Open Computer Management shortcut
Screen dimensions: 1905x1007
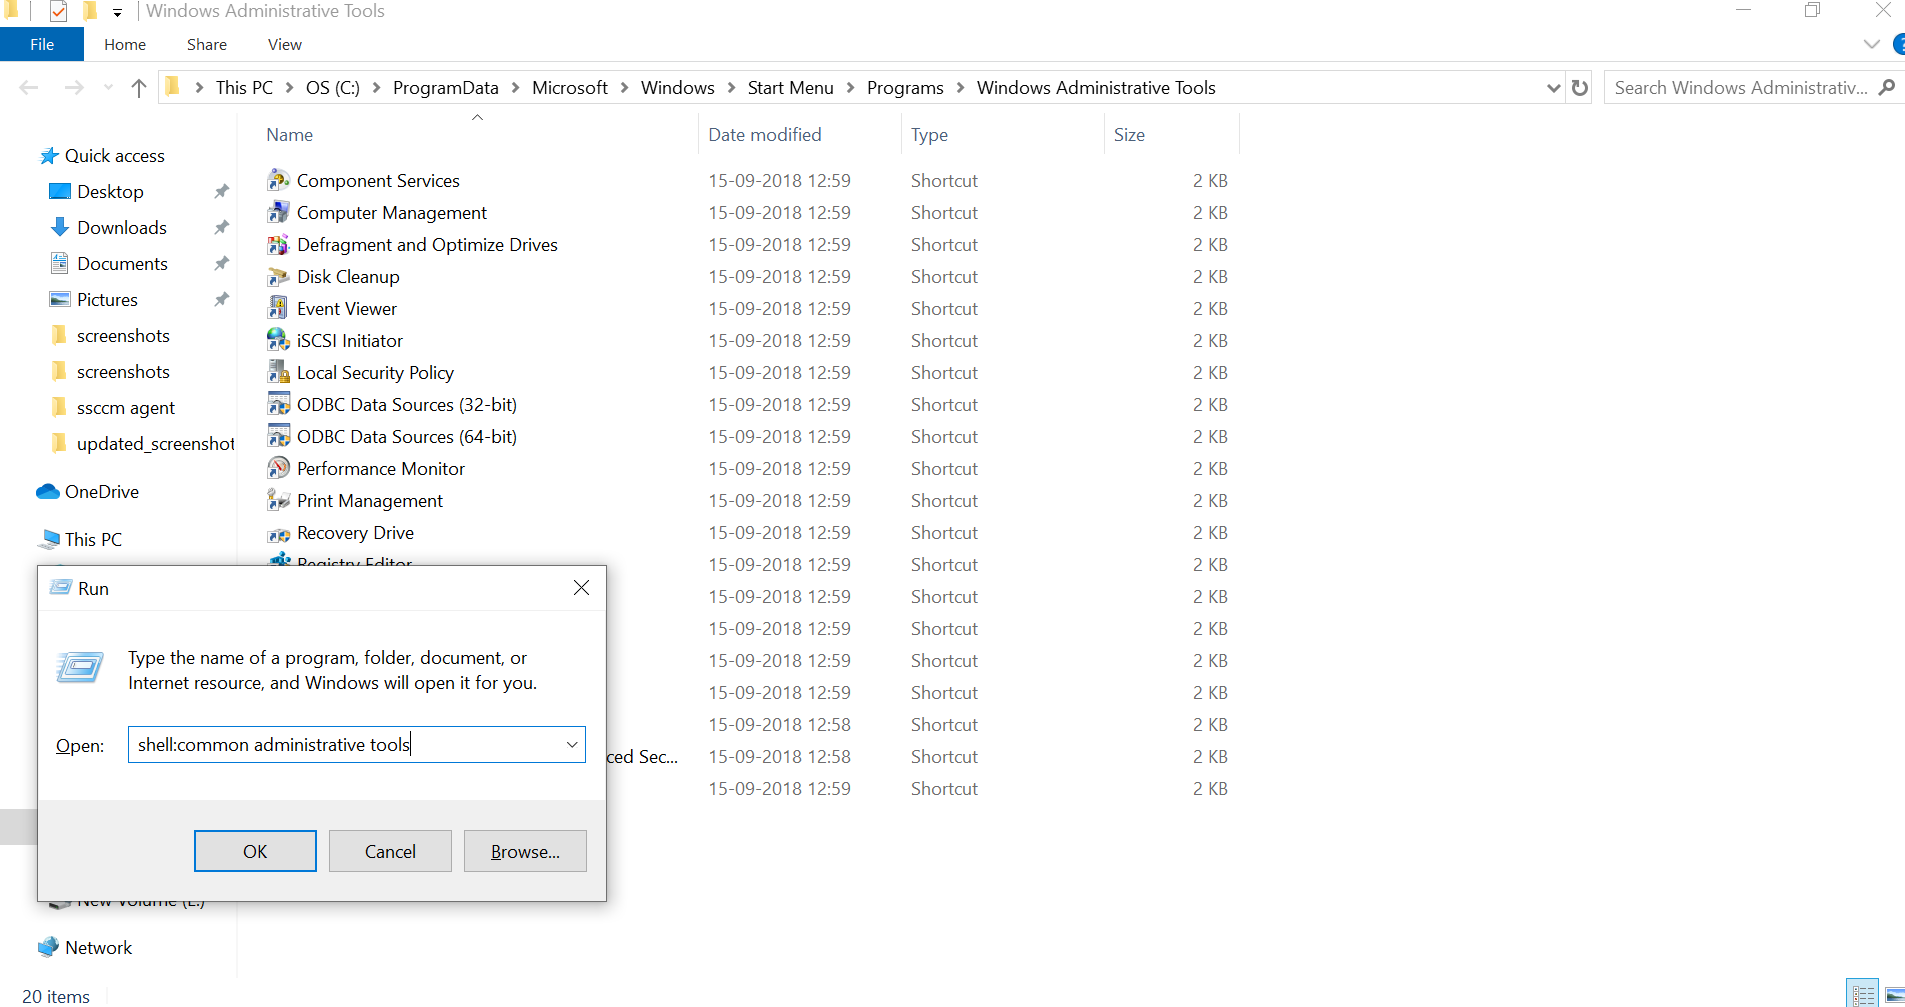391,212
